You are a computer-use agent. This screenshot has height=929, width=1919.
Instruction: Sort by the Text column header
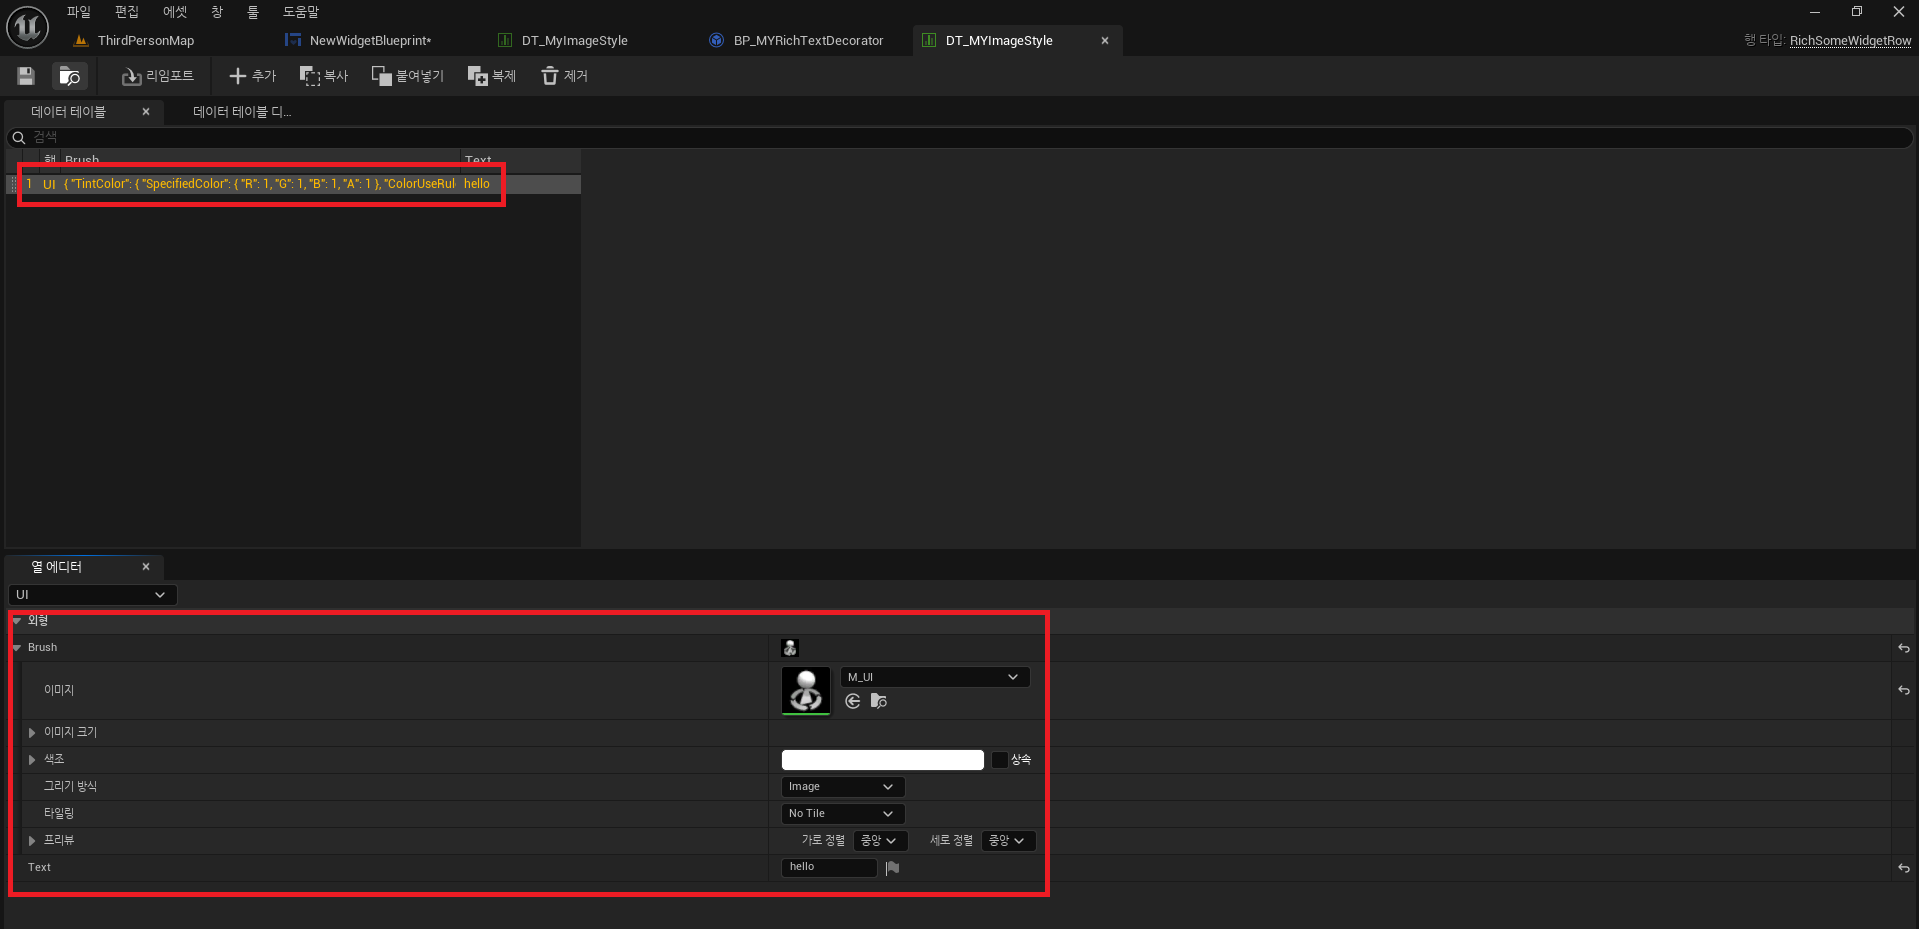tap(520, 160)
